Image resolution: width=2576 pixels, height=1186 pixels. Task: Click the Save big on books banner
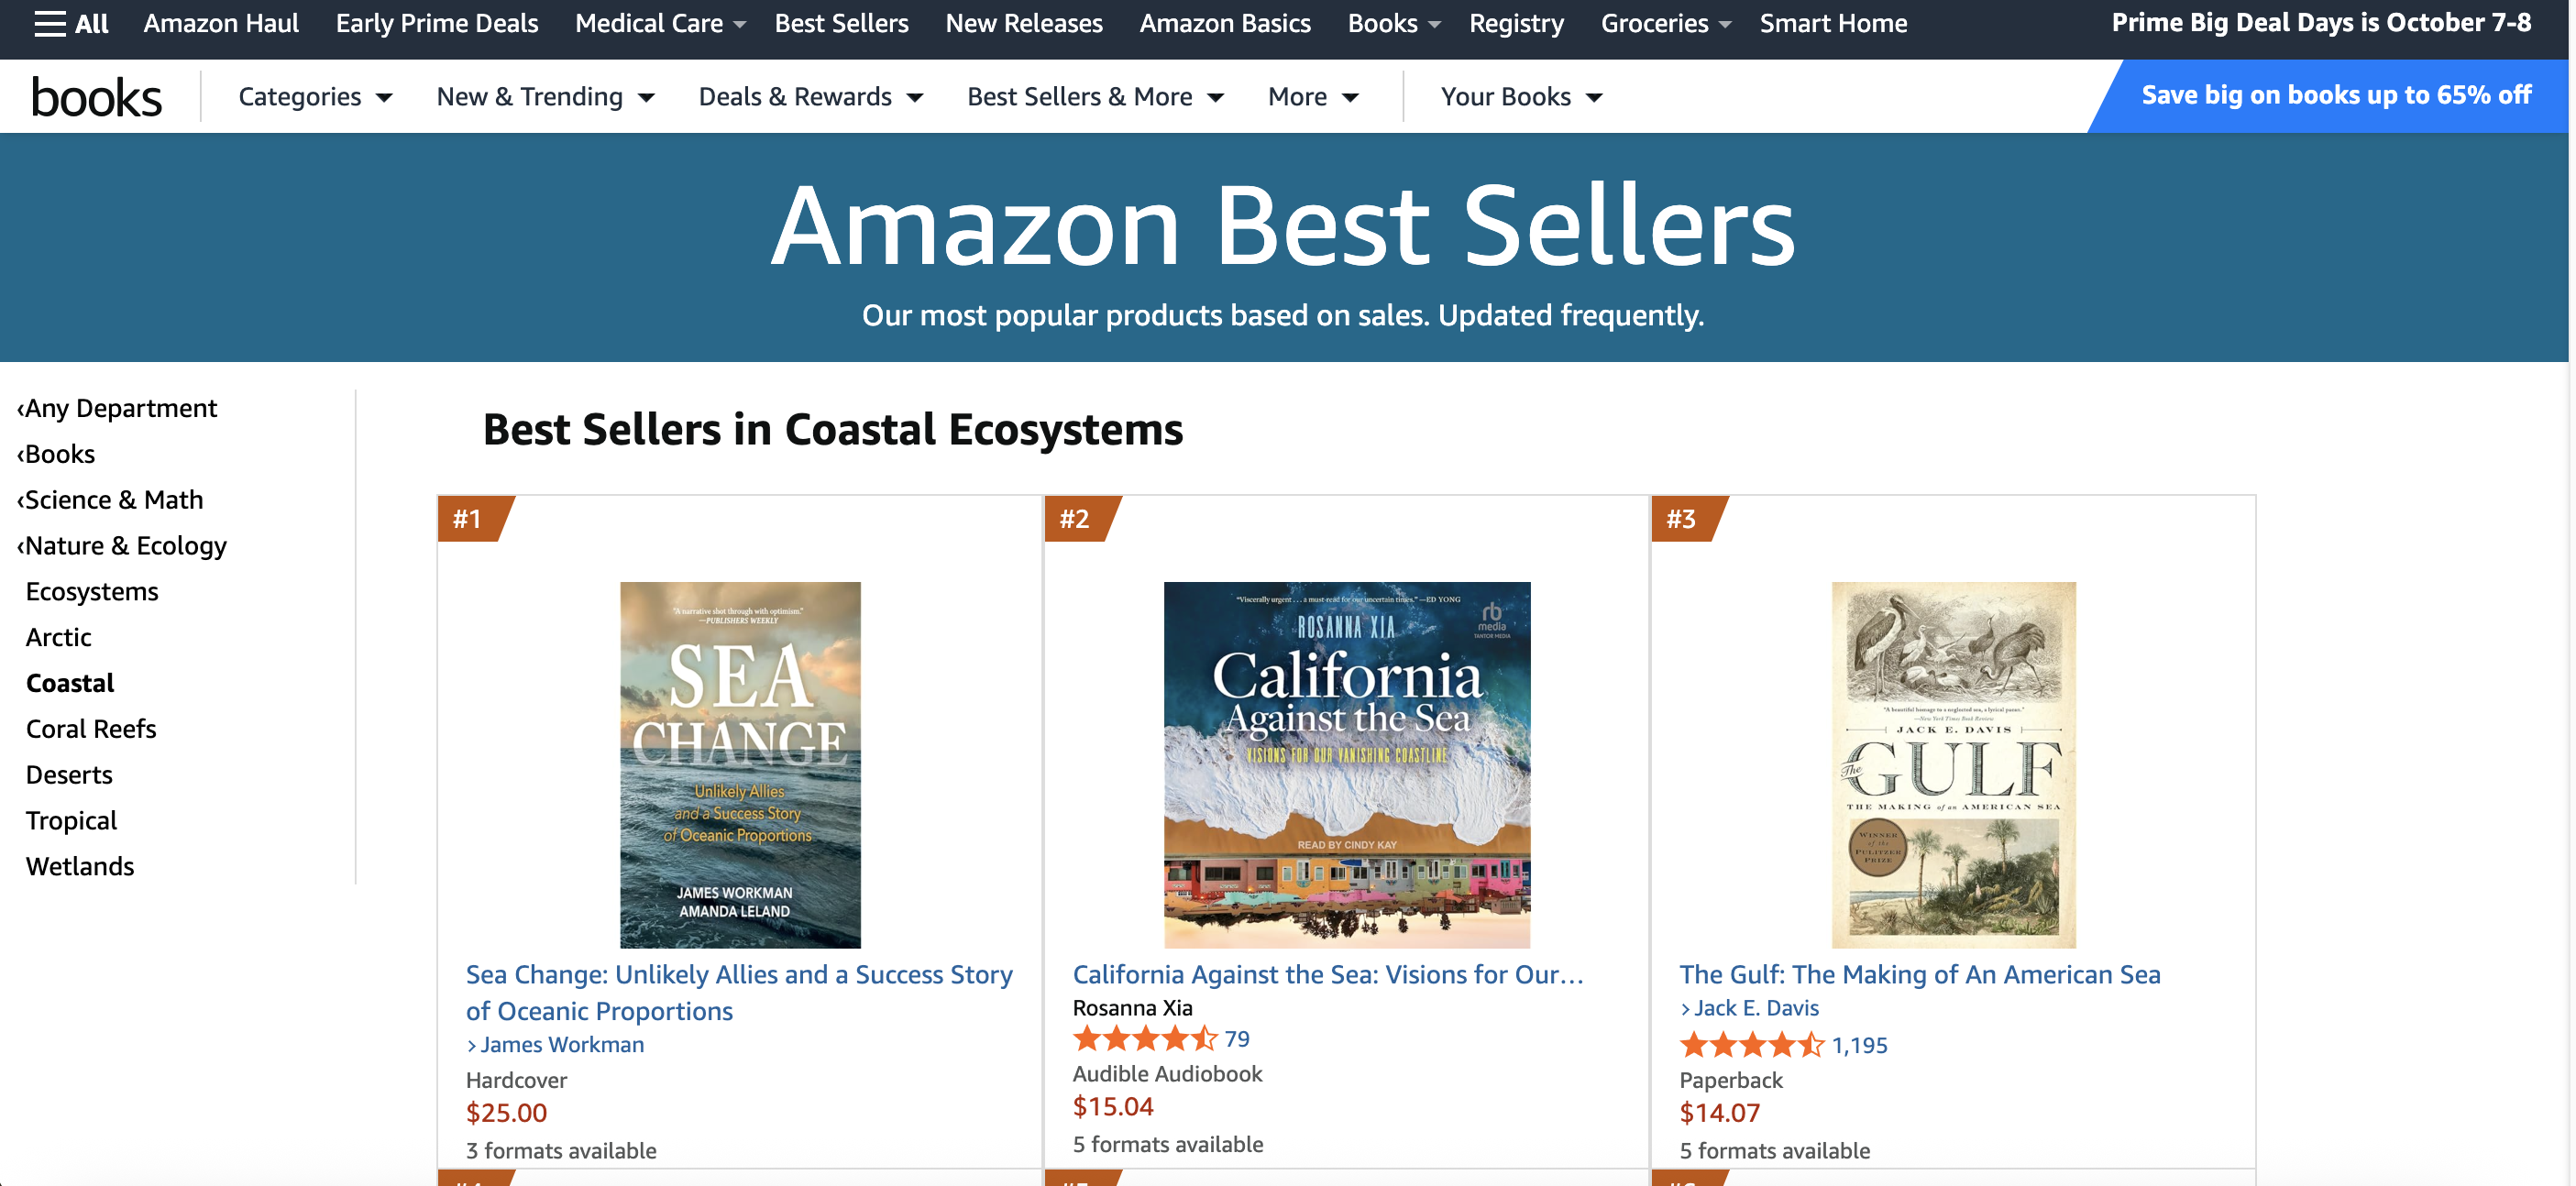[x=2335, y=95]
